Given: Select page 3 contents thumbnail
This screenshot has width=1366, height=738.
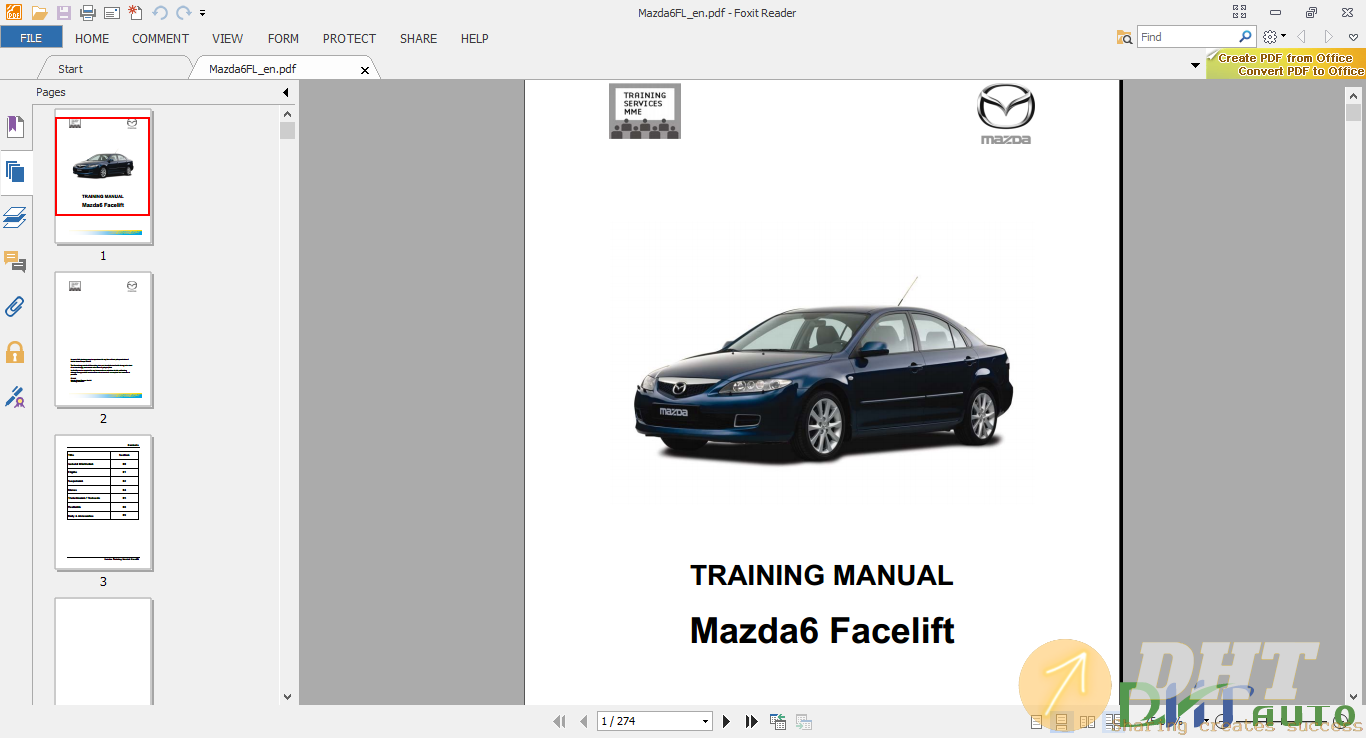Looking at the screenshot, I should tap(103, 503).
